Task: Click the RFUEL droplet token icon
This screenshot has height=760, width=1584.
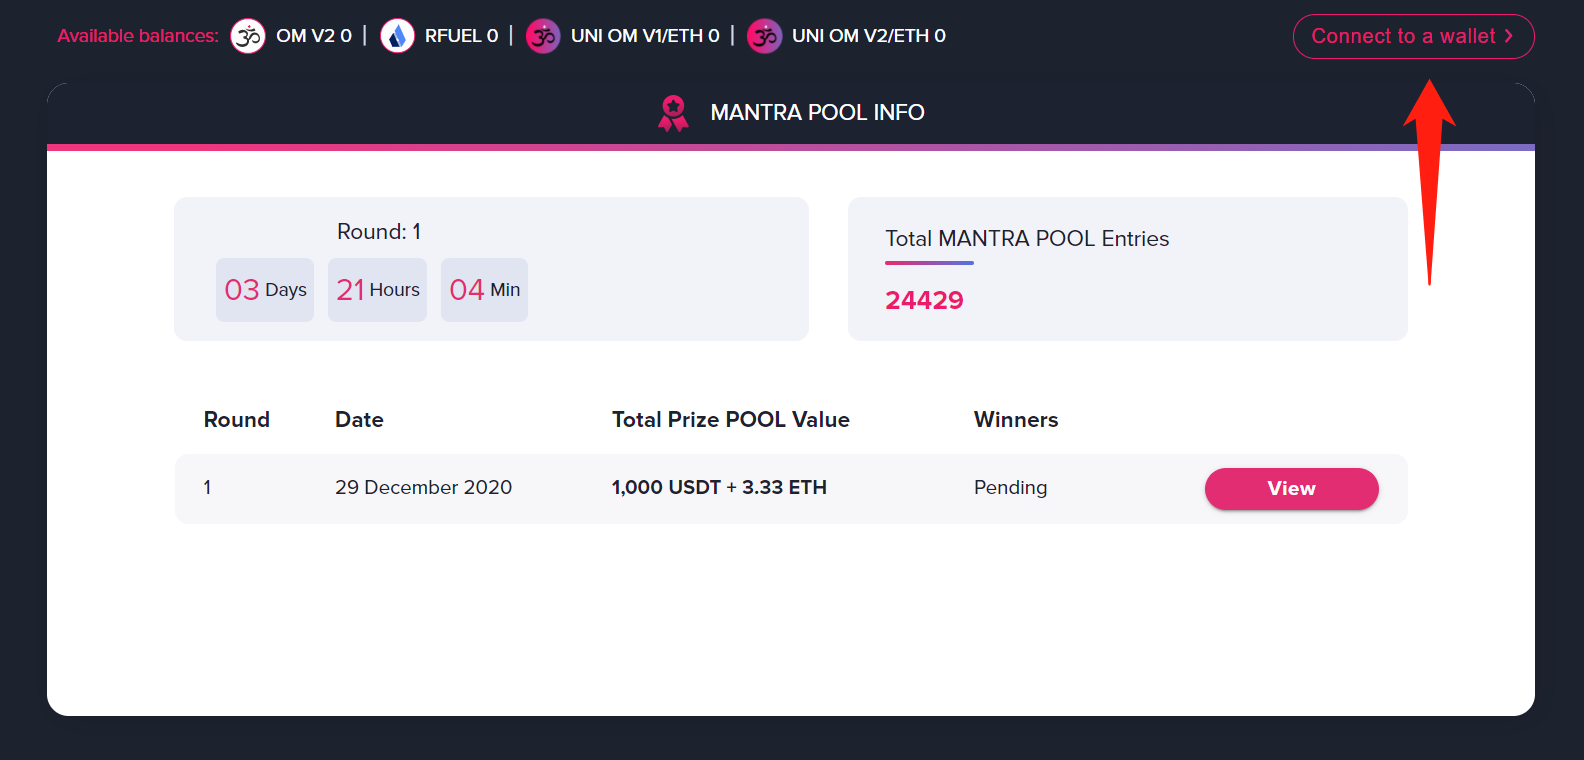Action: point(397,36)
